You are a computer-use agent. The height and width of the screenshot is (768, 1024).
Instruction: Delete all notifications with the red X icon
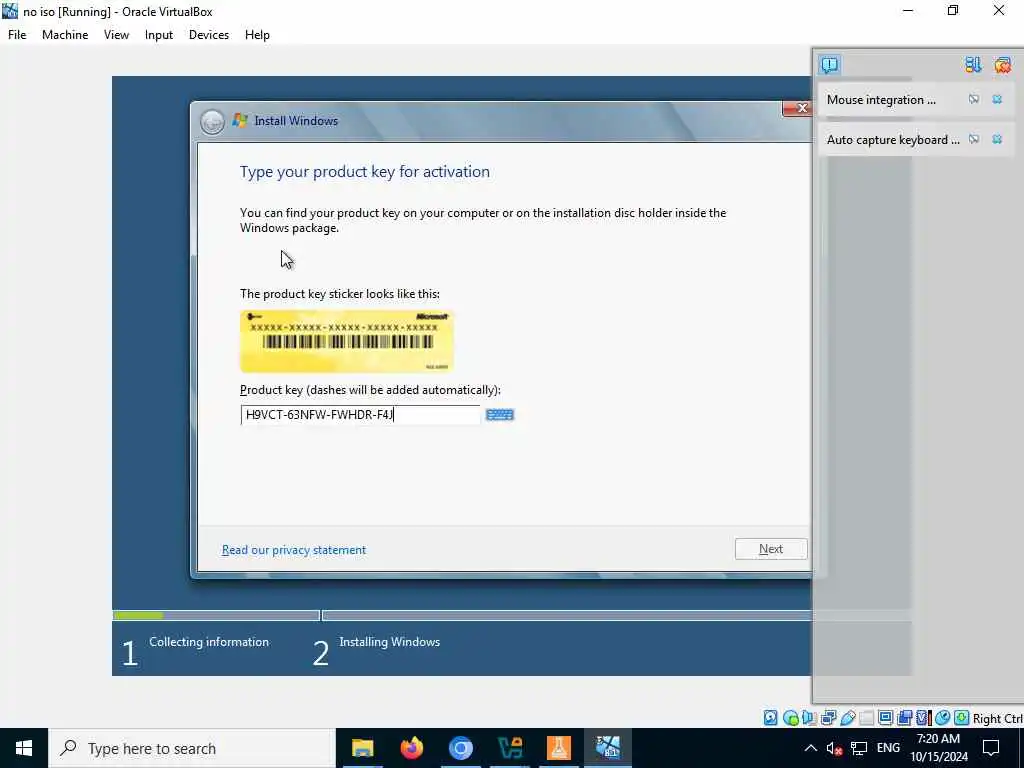click(x=1002, y=65)
